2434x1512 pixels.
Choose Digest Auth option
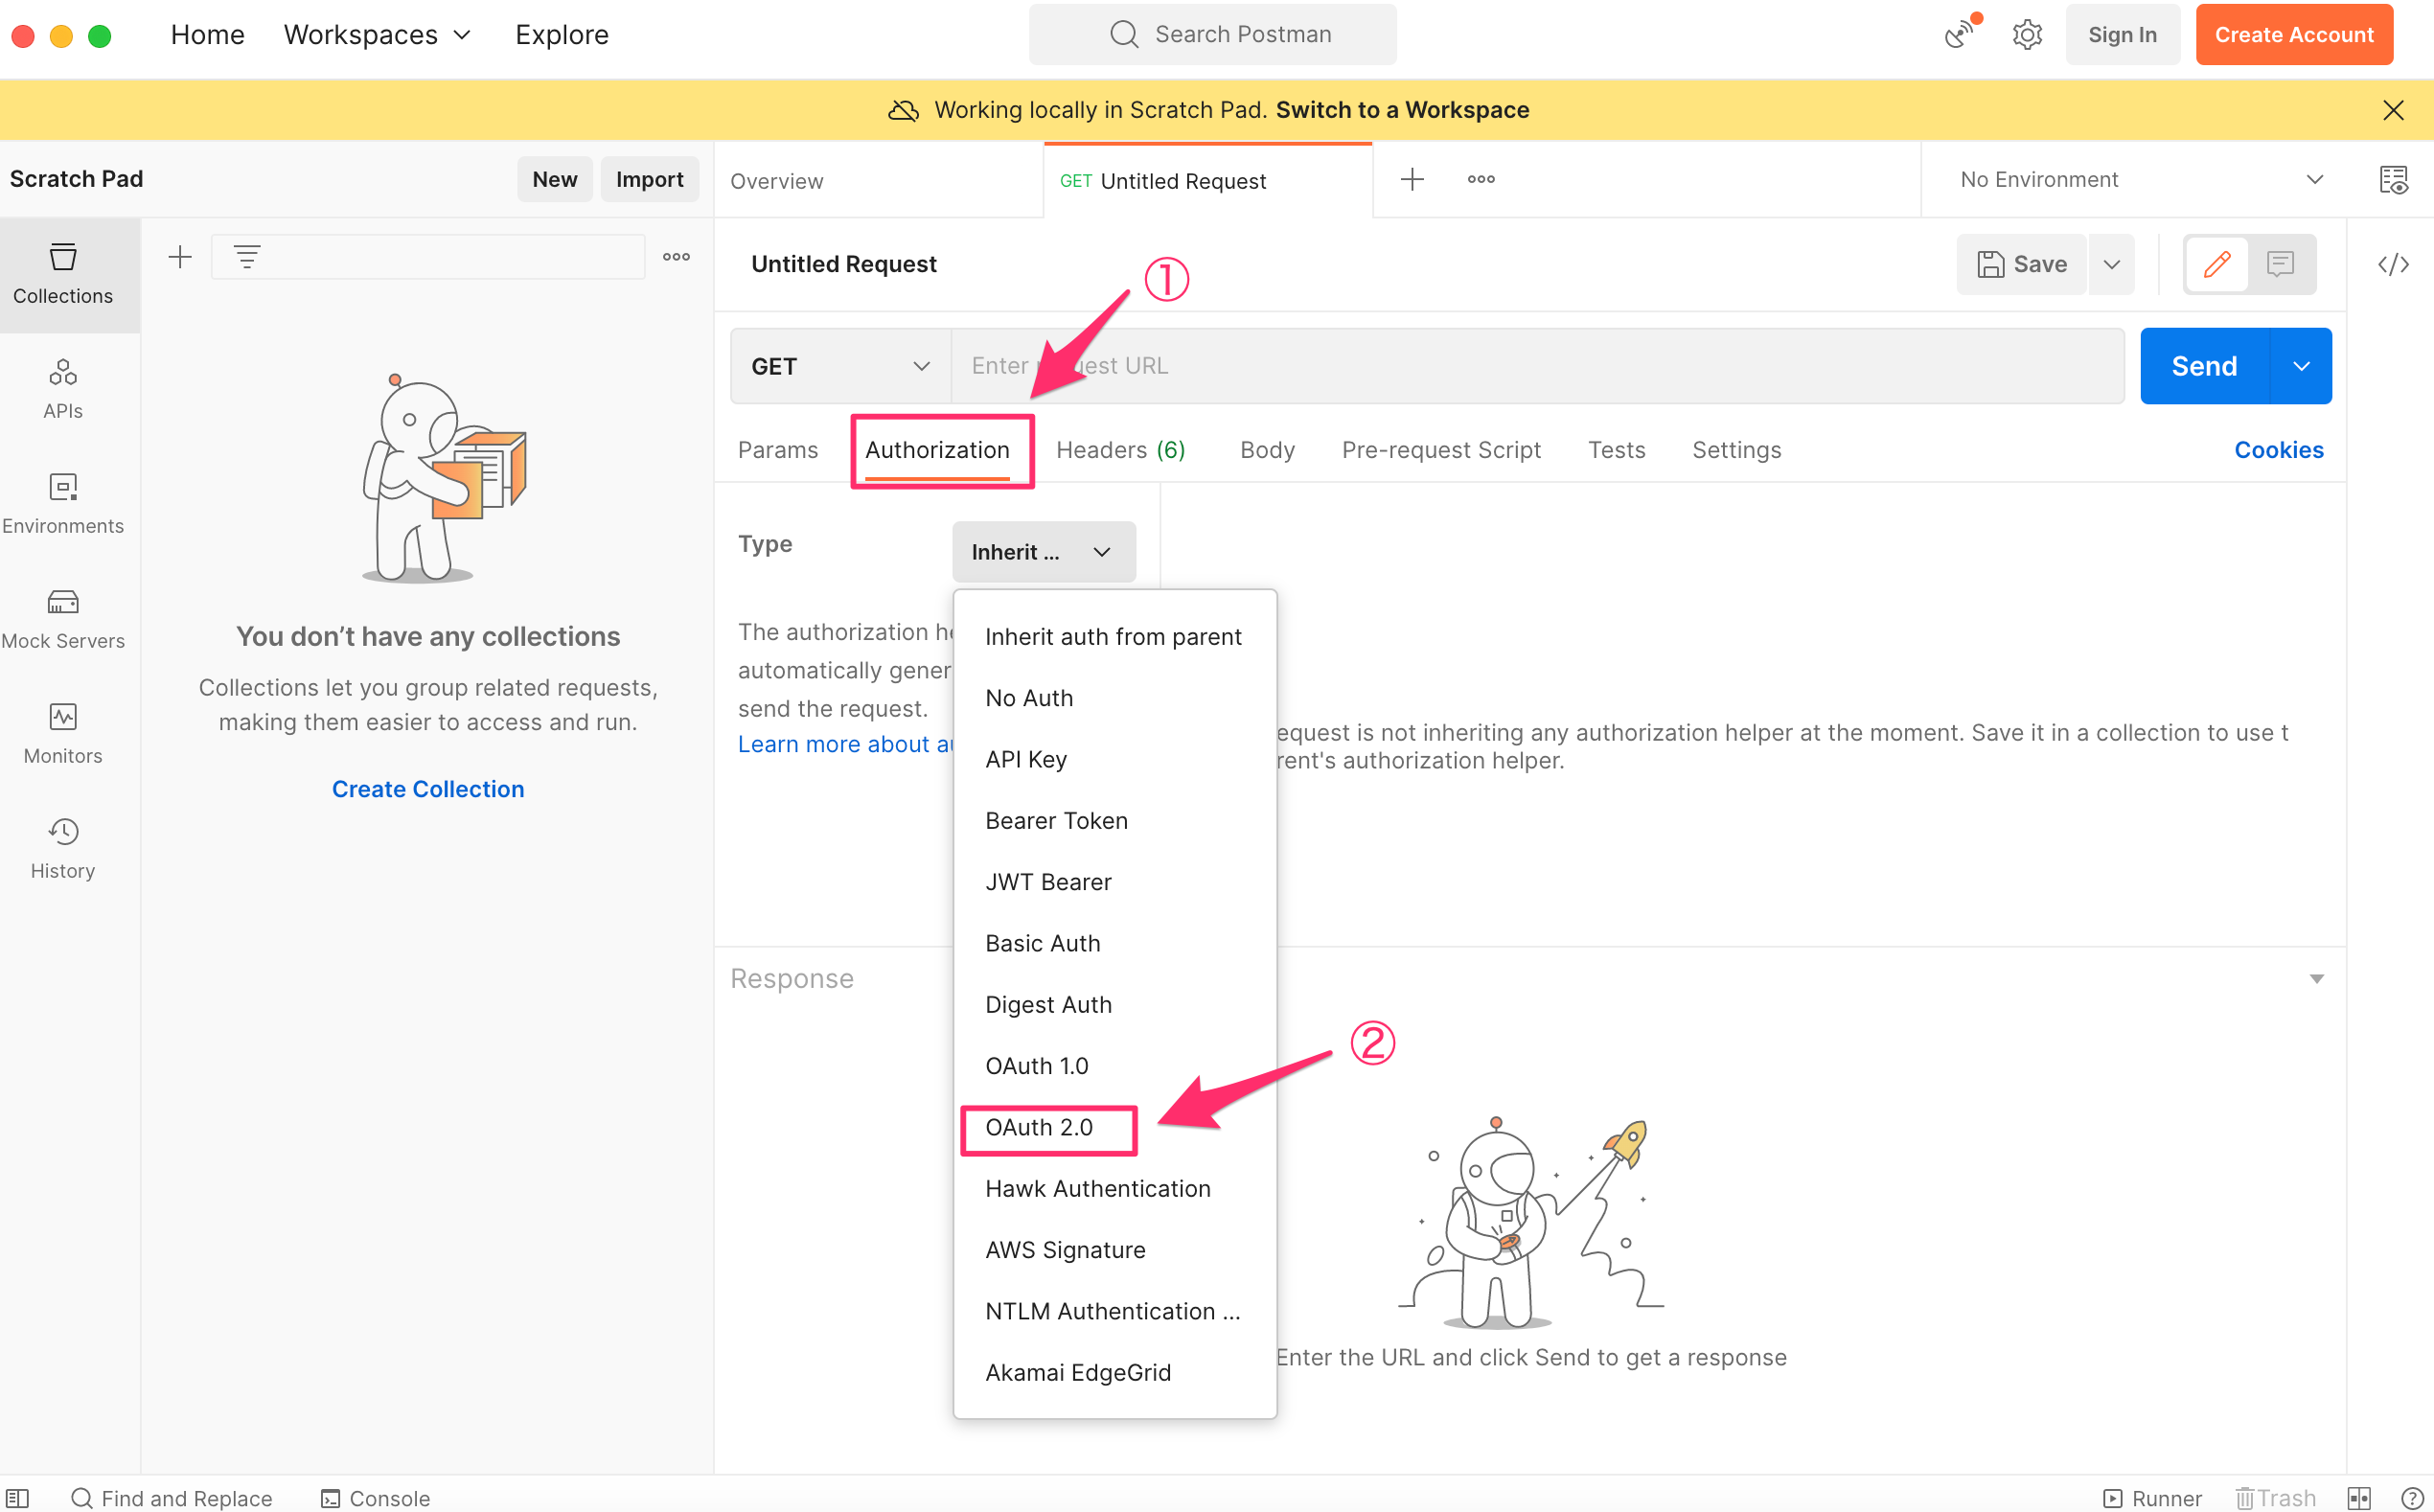[1115, 1004]
